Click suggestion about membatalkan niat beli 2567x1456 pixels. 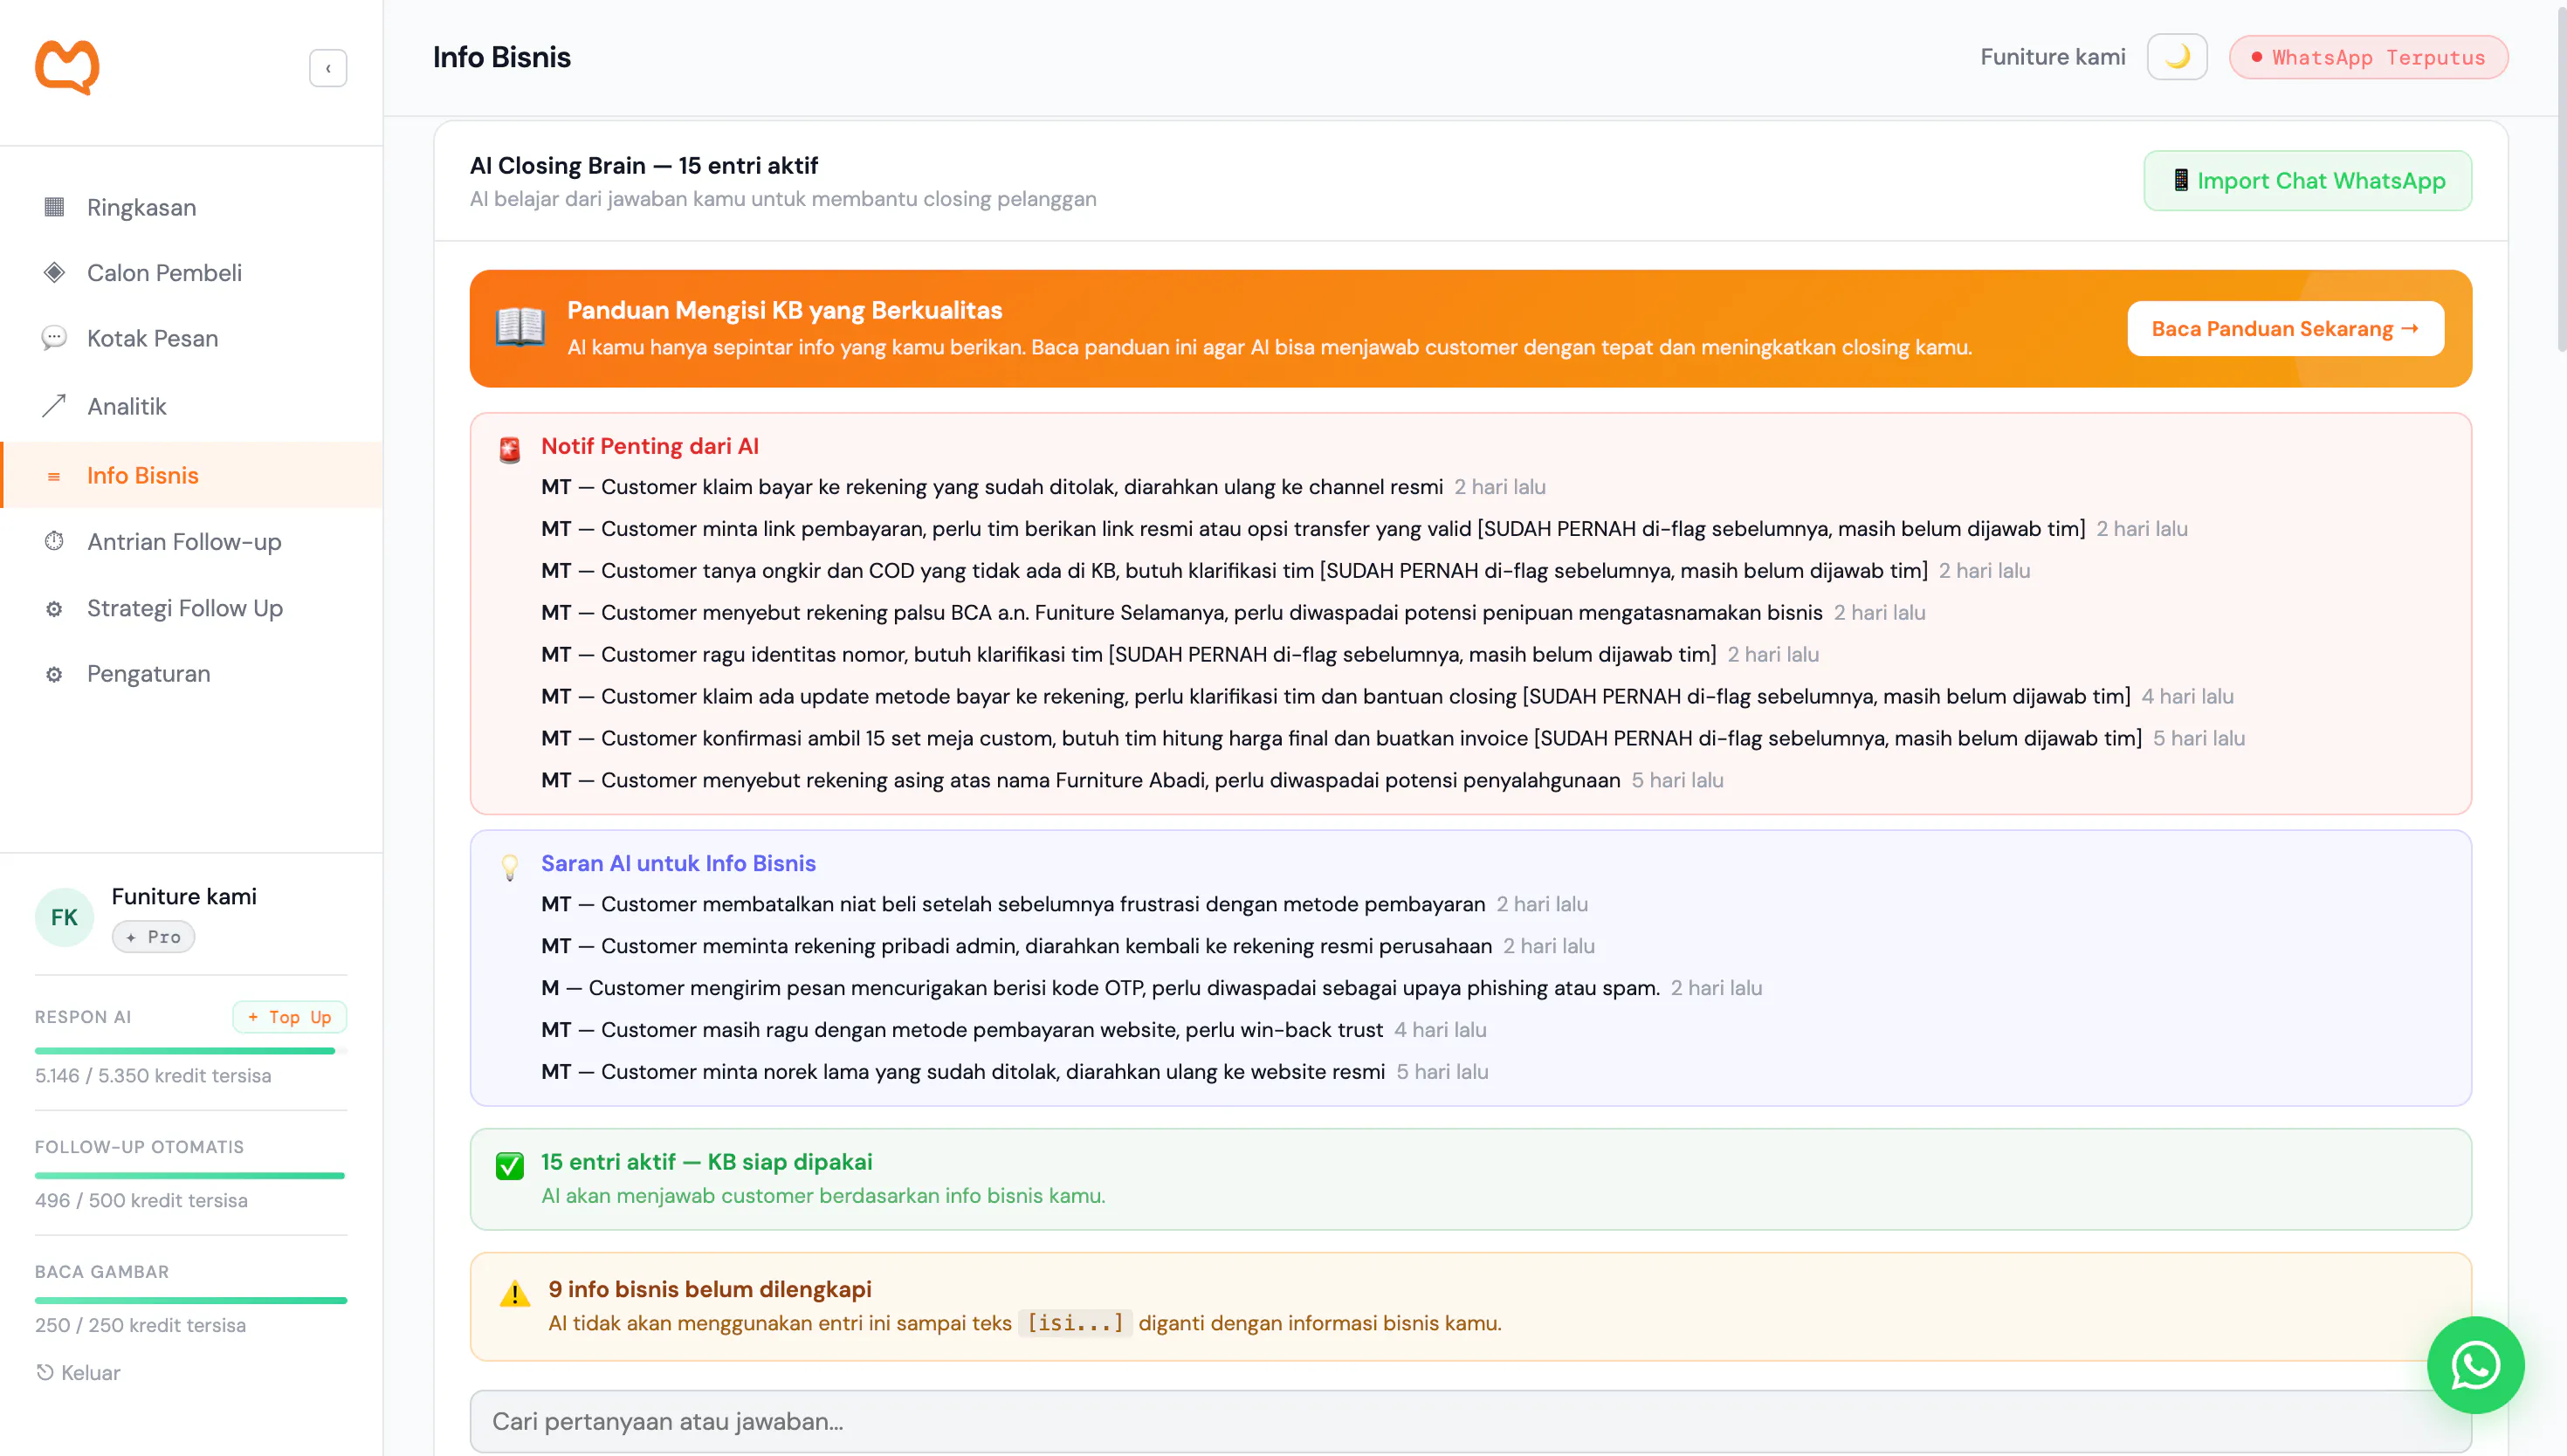click(1064, 905)
